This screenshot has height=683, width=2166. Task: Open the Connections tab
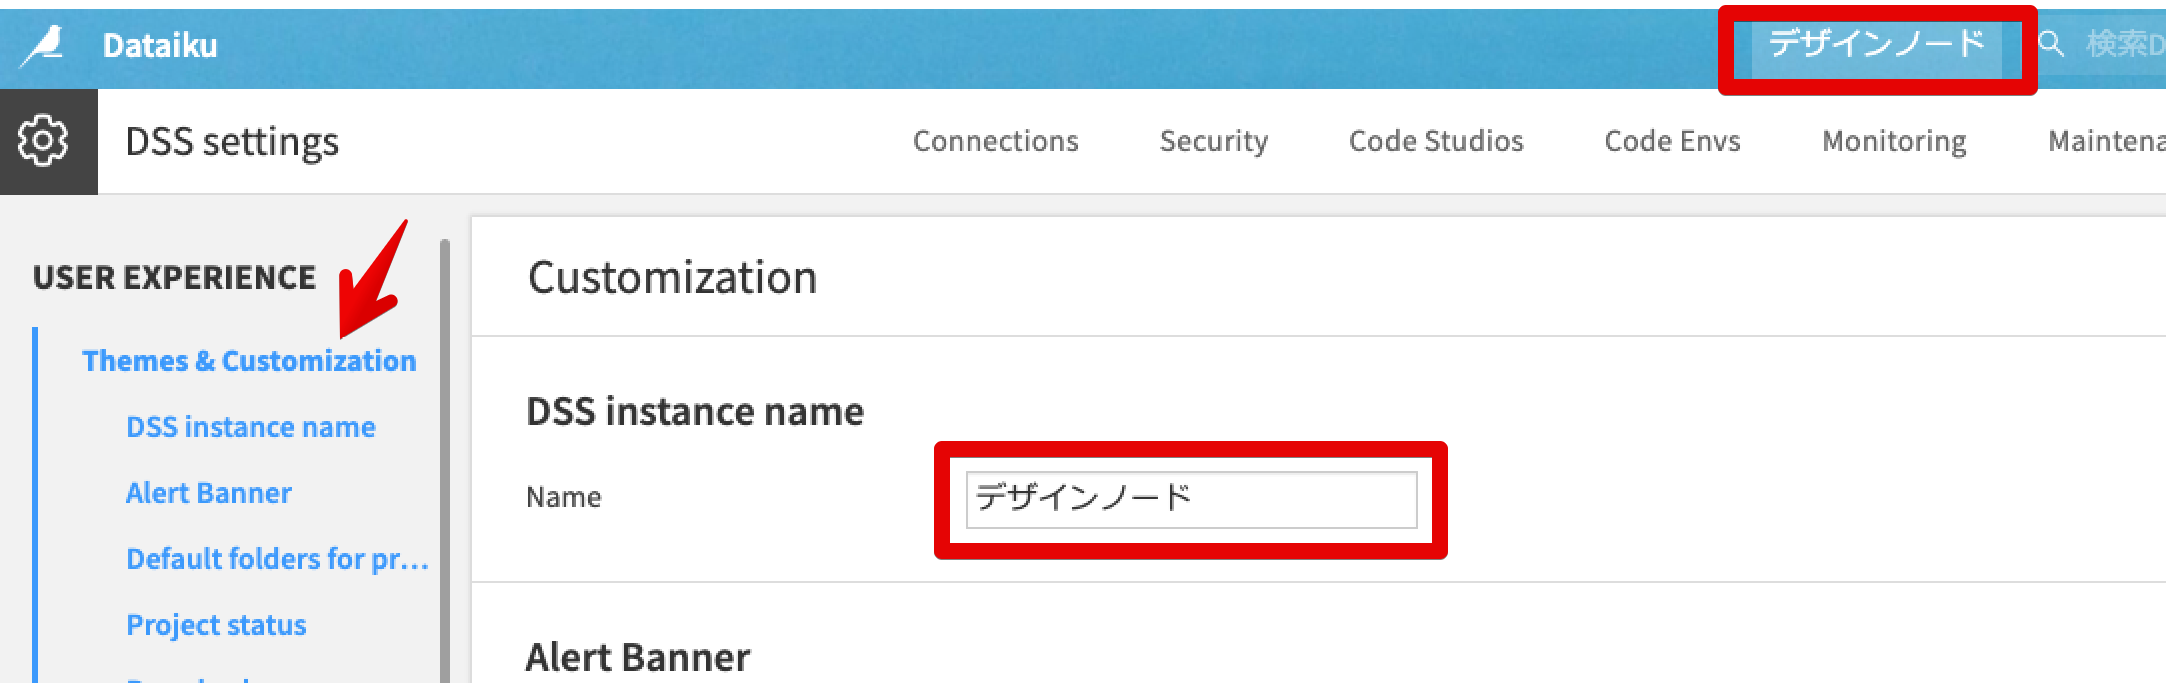pyautogui.click(x=996, y=141)
